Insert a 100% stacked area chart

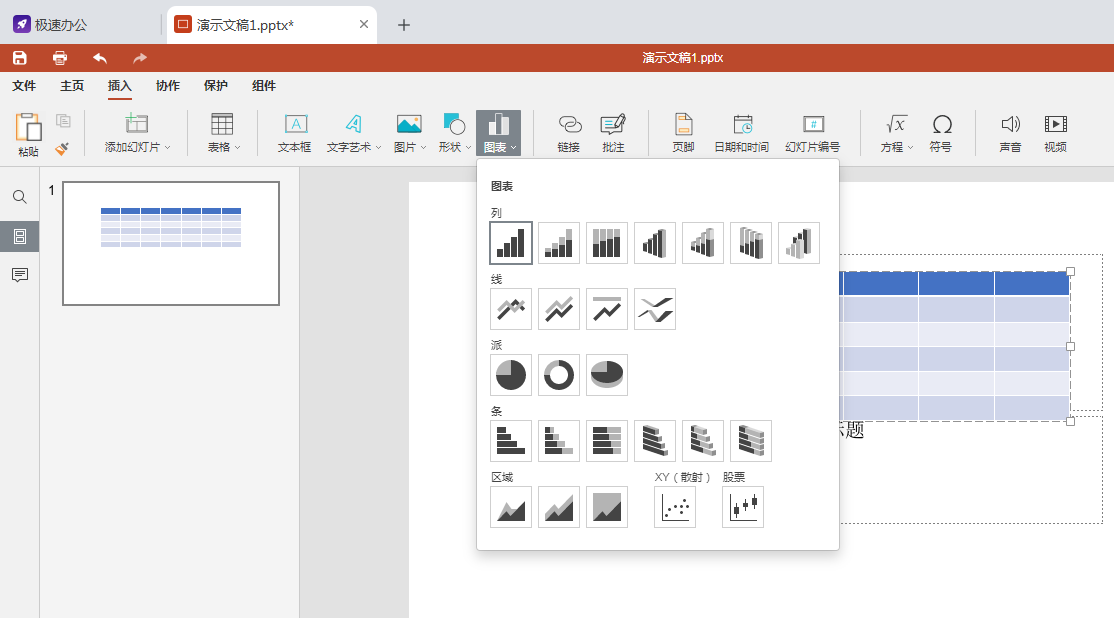tap(607, 507)
